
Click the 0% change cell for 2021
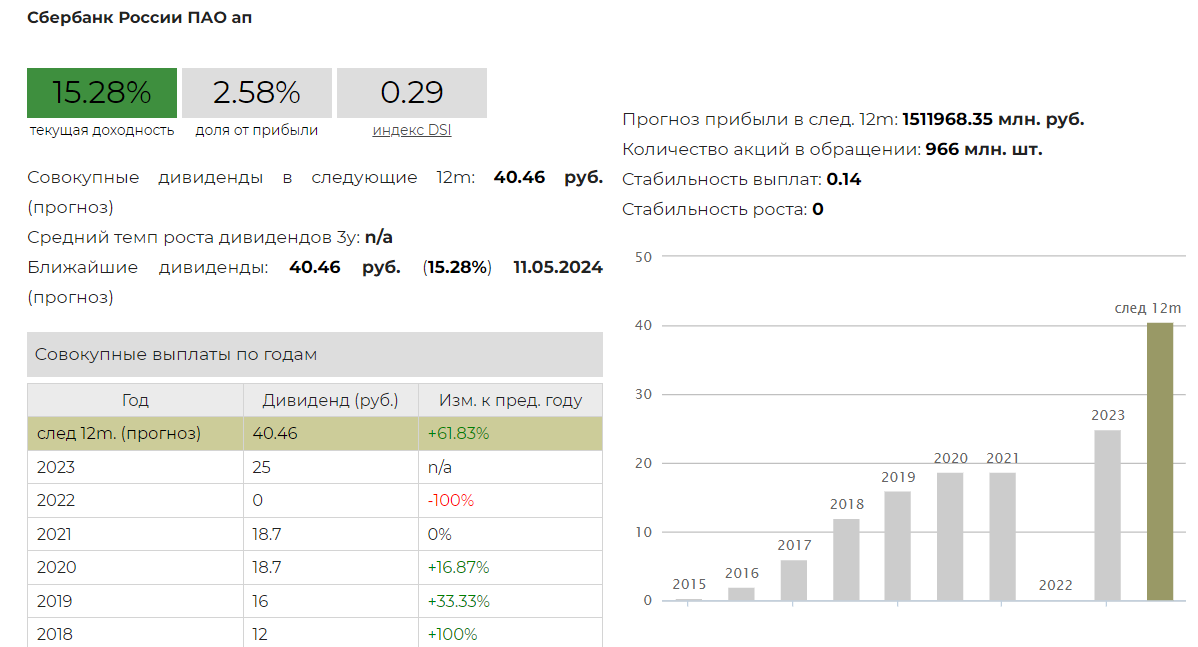pyautogui.click(x=510, y=534)
